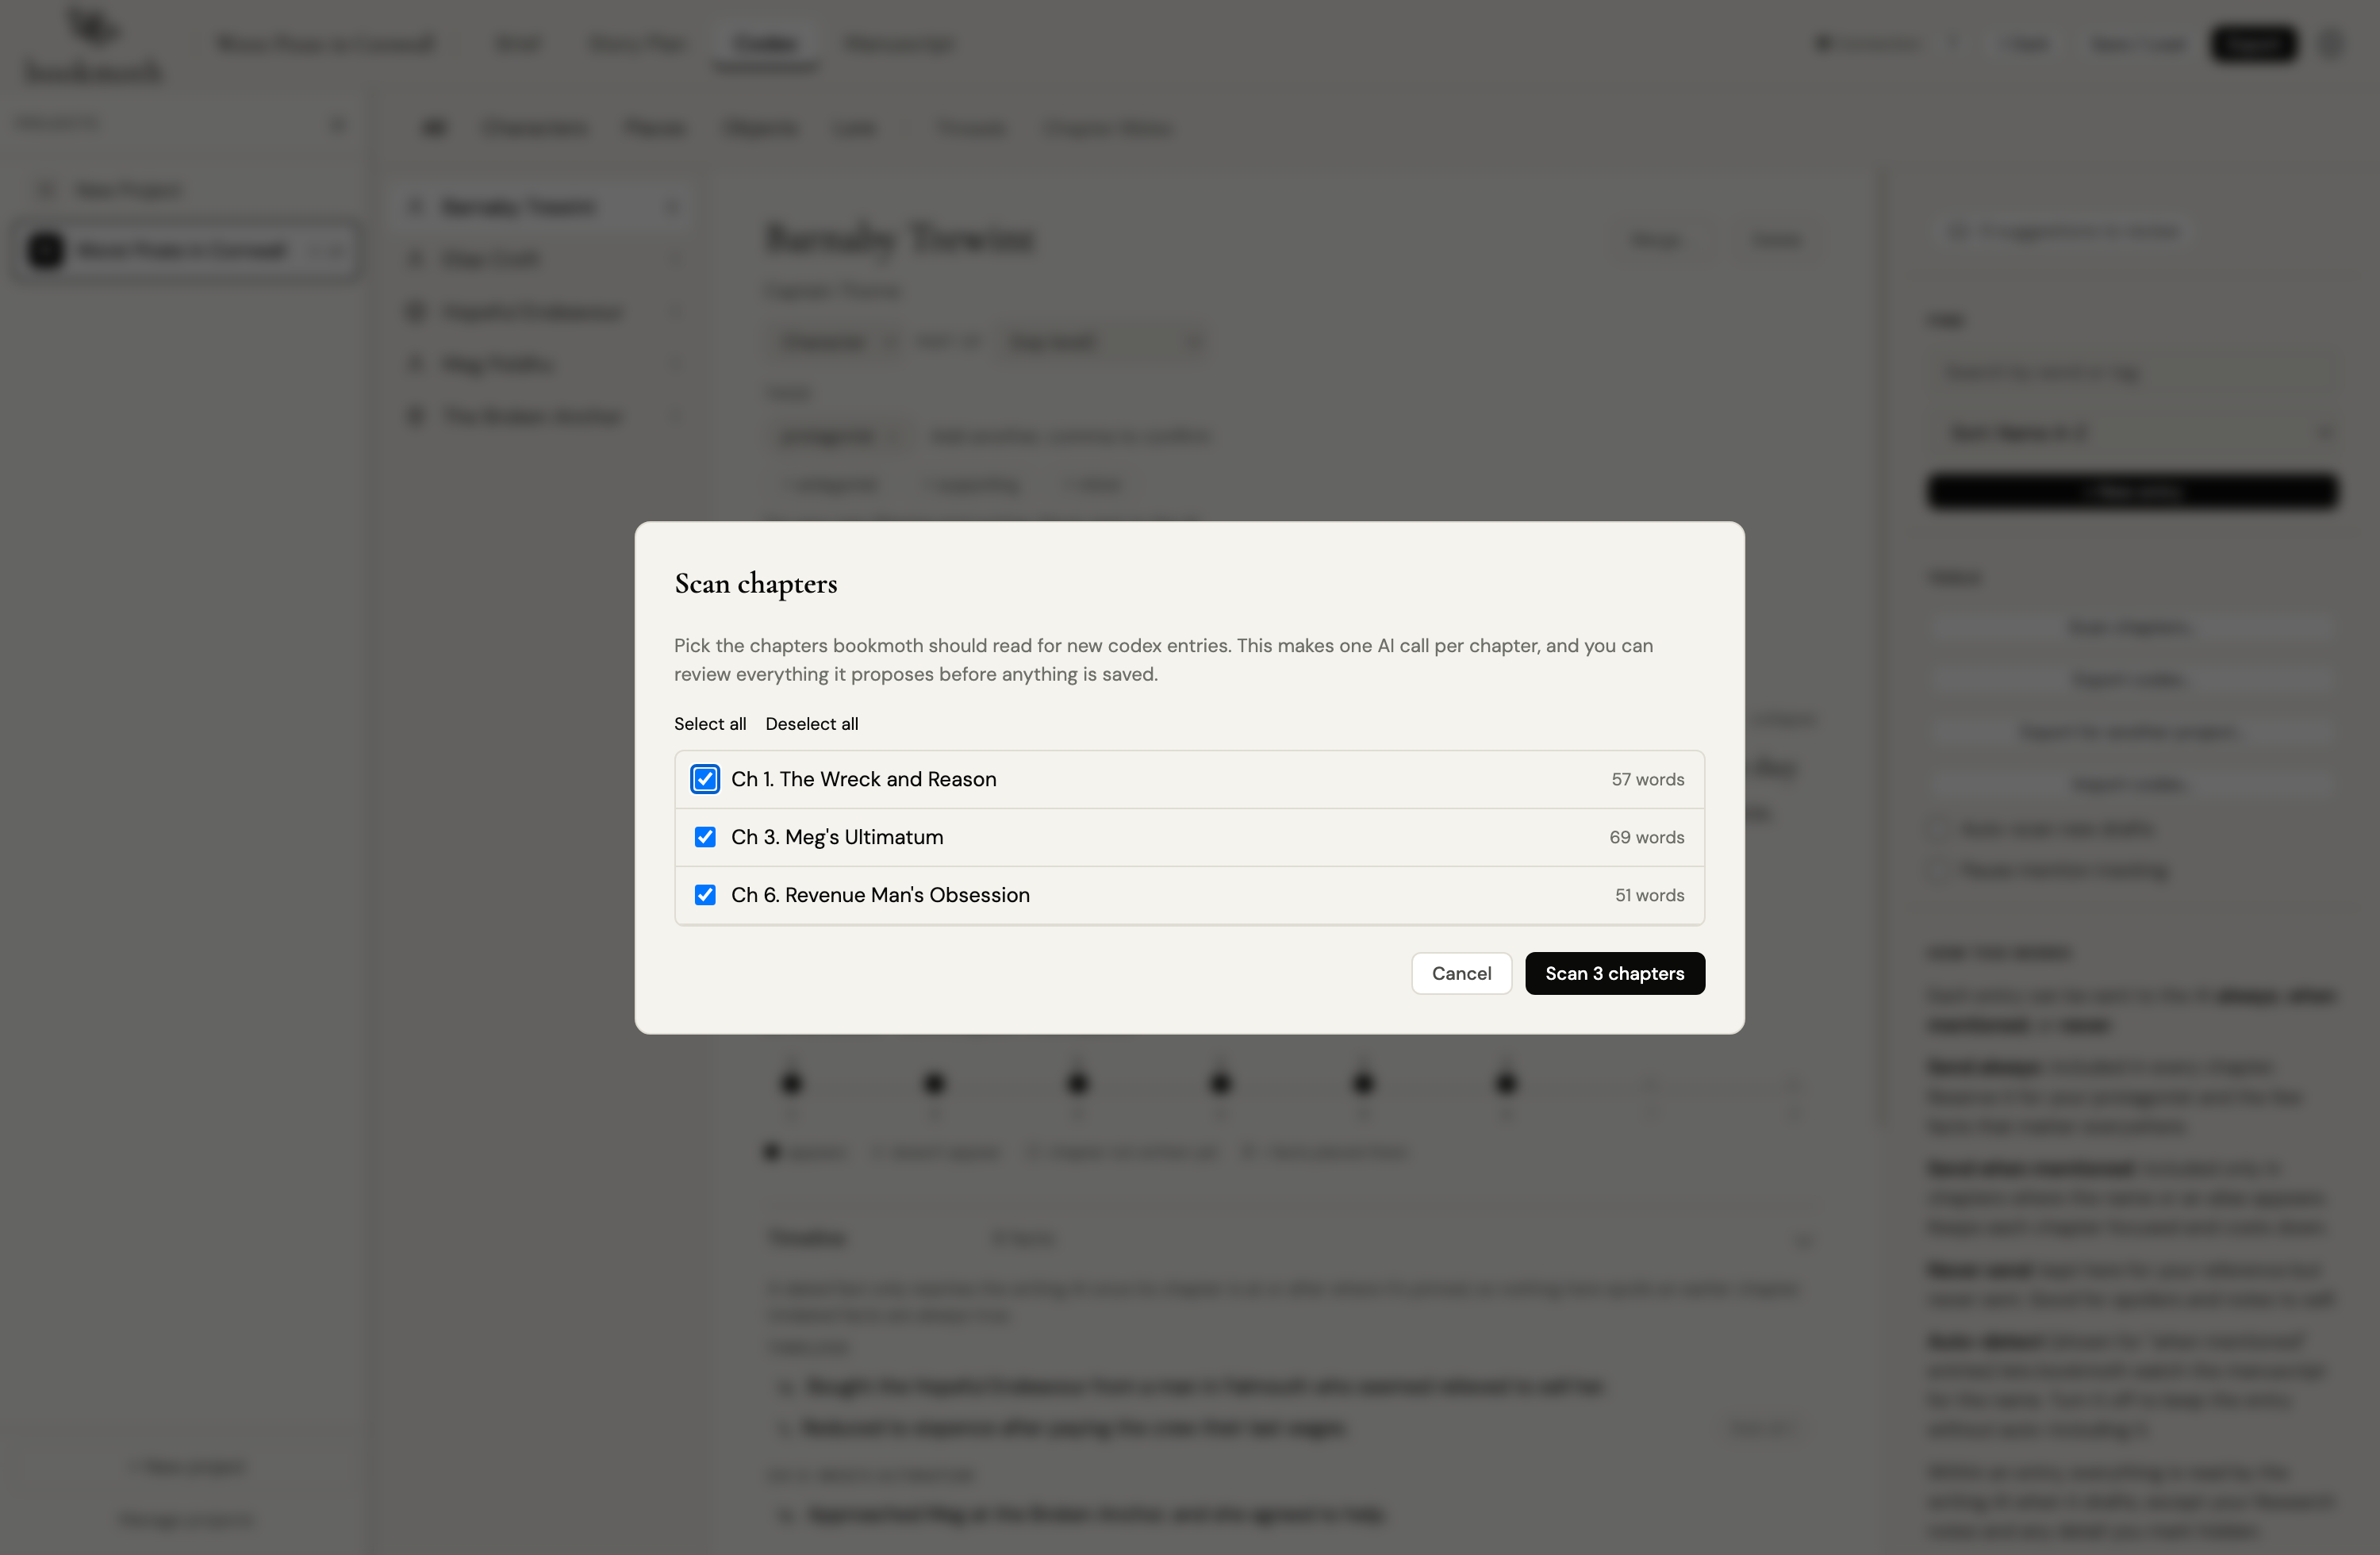Viewport: 2380px width, 1555px height.
Task: Click '51 words' count text
Action: pyautogui.click(x=1649, y=895)
